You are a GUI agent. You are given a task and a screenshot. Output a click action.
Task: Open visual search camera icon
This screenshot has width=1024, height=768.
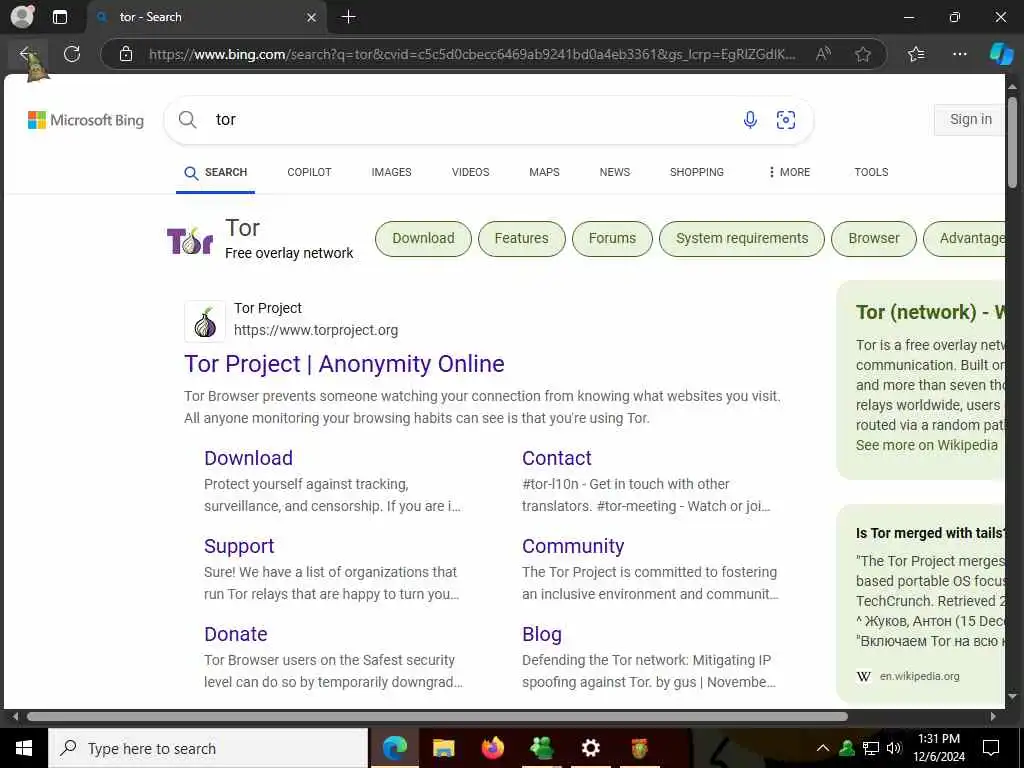786,120
